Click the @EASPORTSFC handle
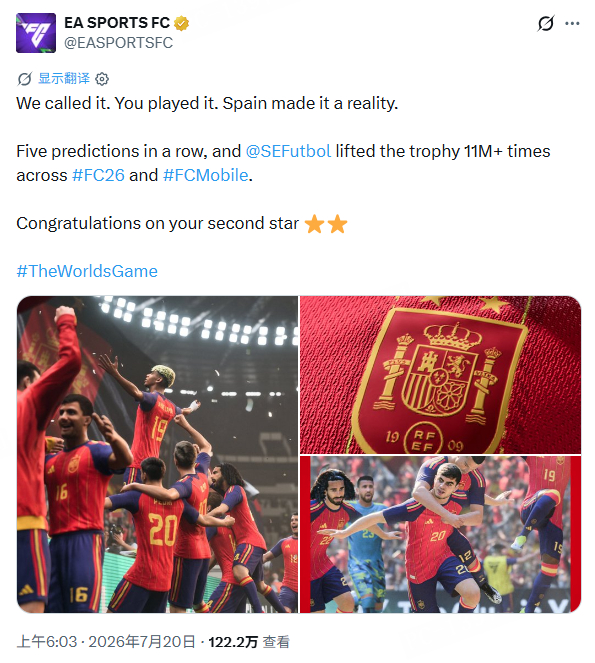595x663 pixels. click(118, 43)
